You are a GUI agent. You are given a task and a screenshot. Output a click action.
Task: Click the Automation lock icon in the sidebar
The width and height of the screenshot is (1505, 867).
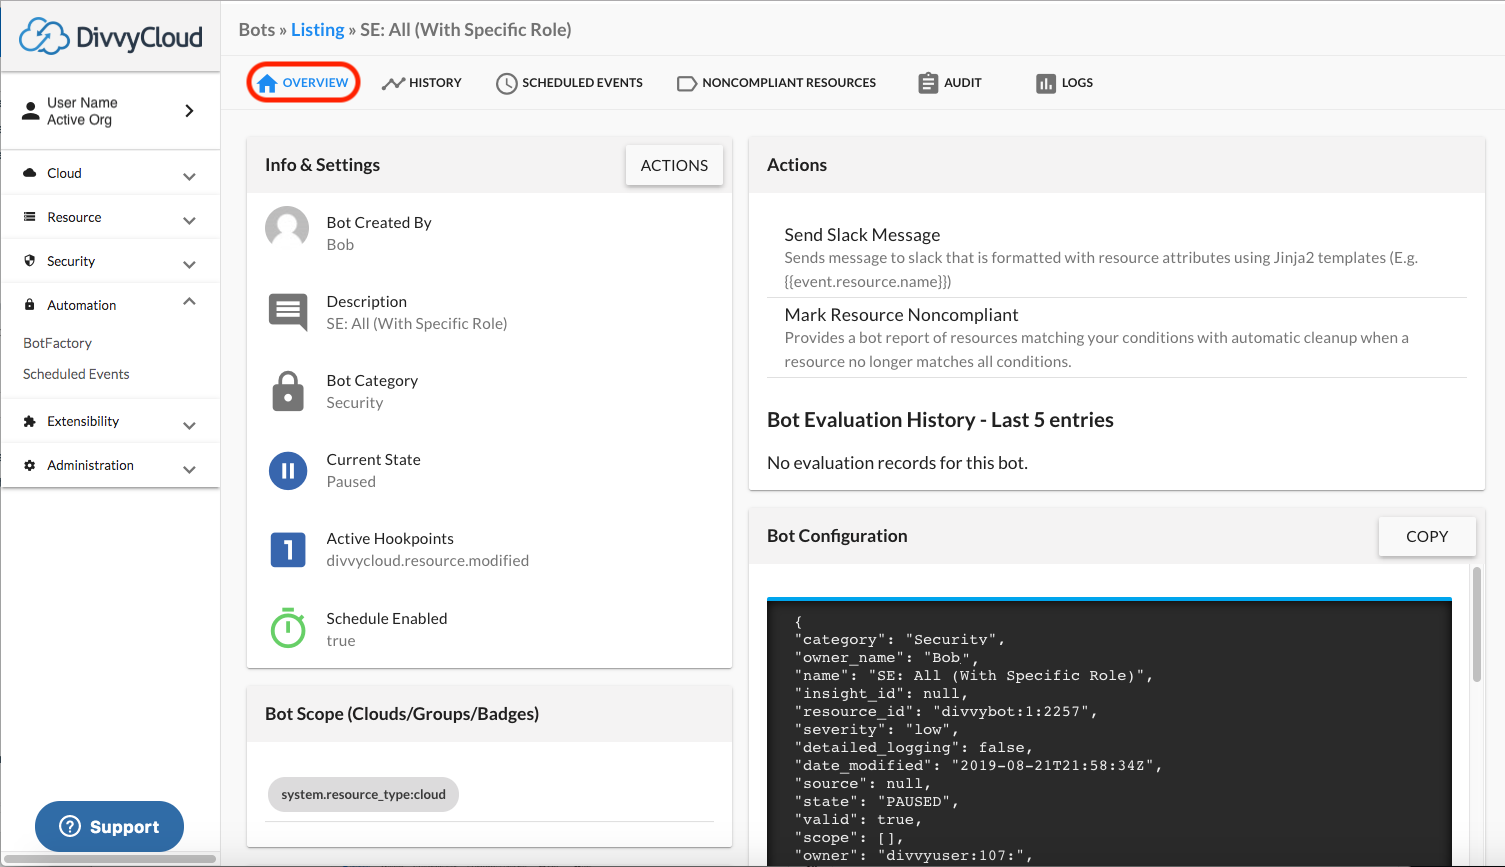point(30,305)
